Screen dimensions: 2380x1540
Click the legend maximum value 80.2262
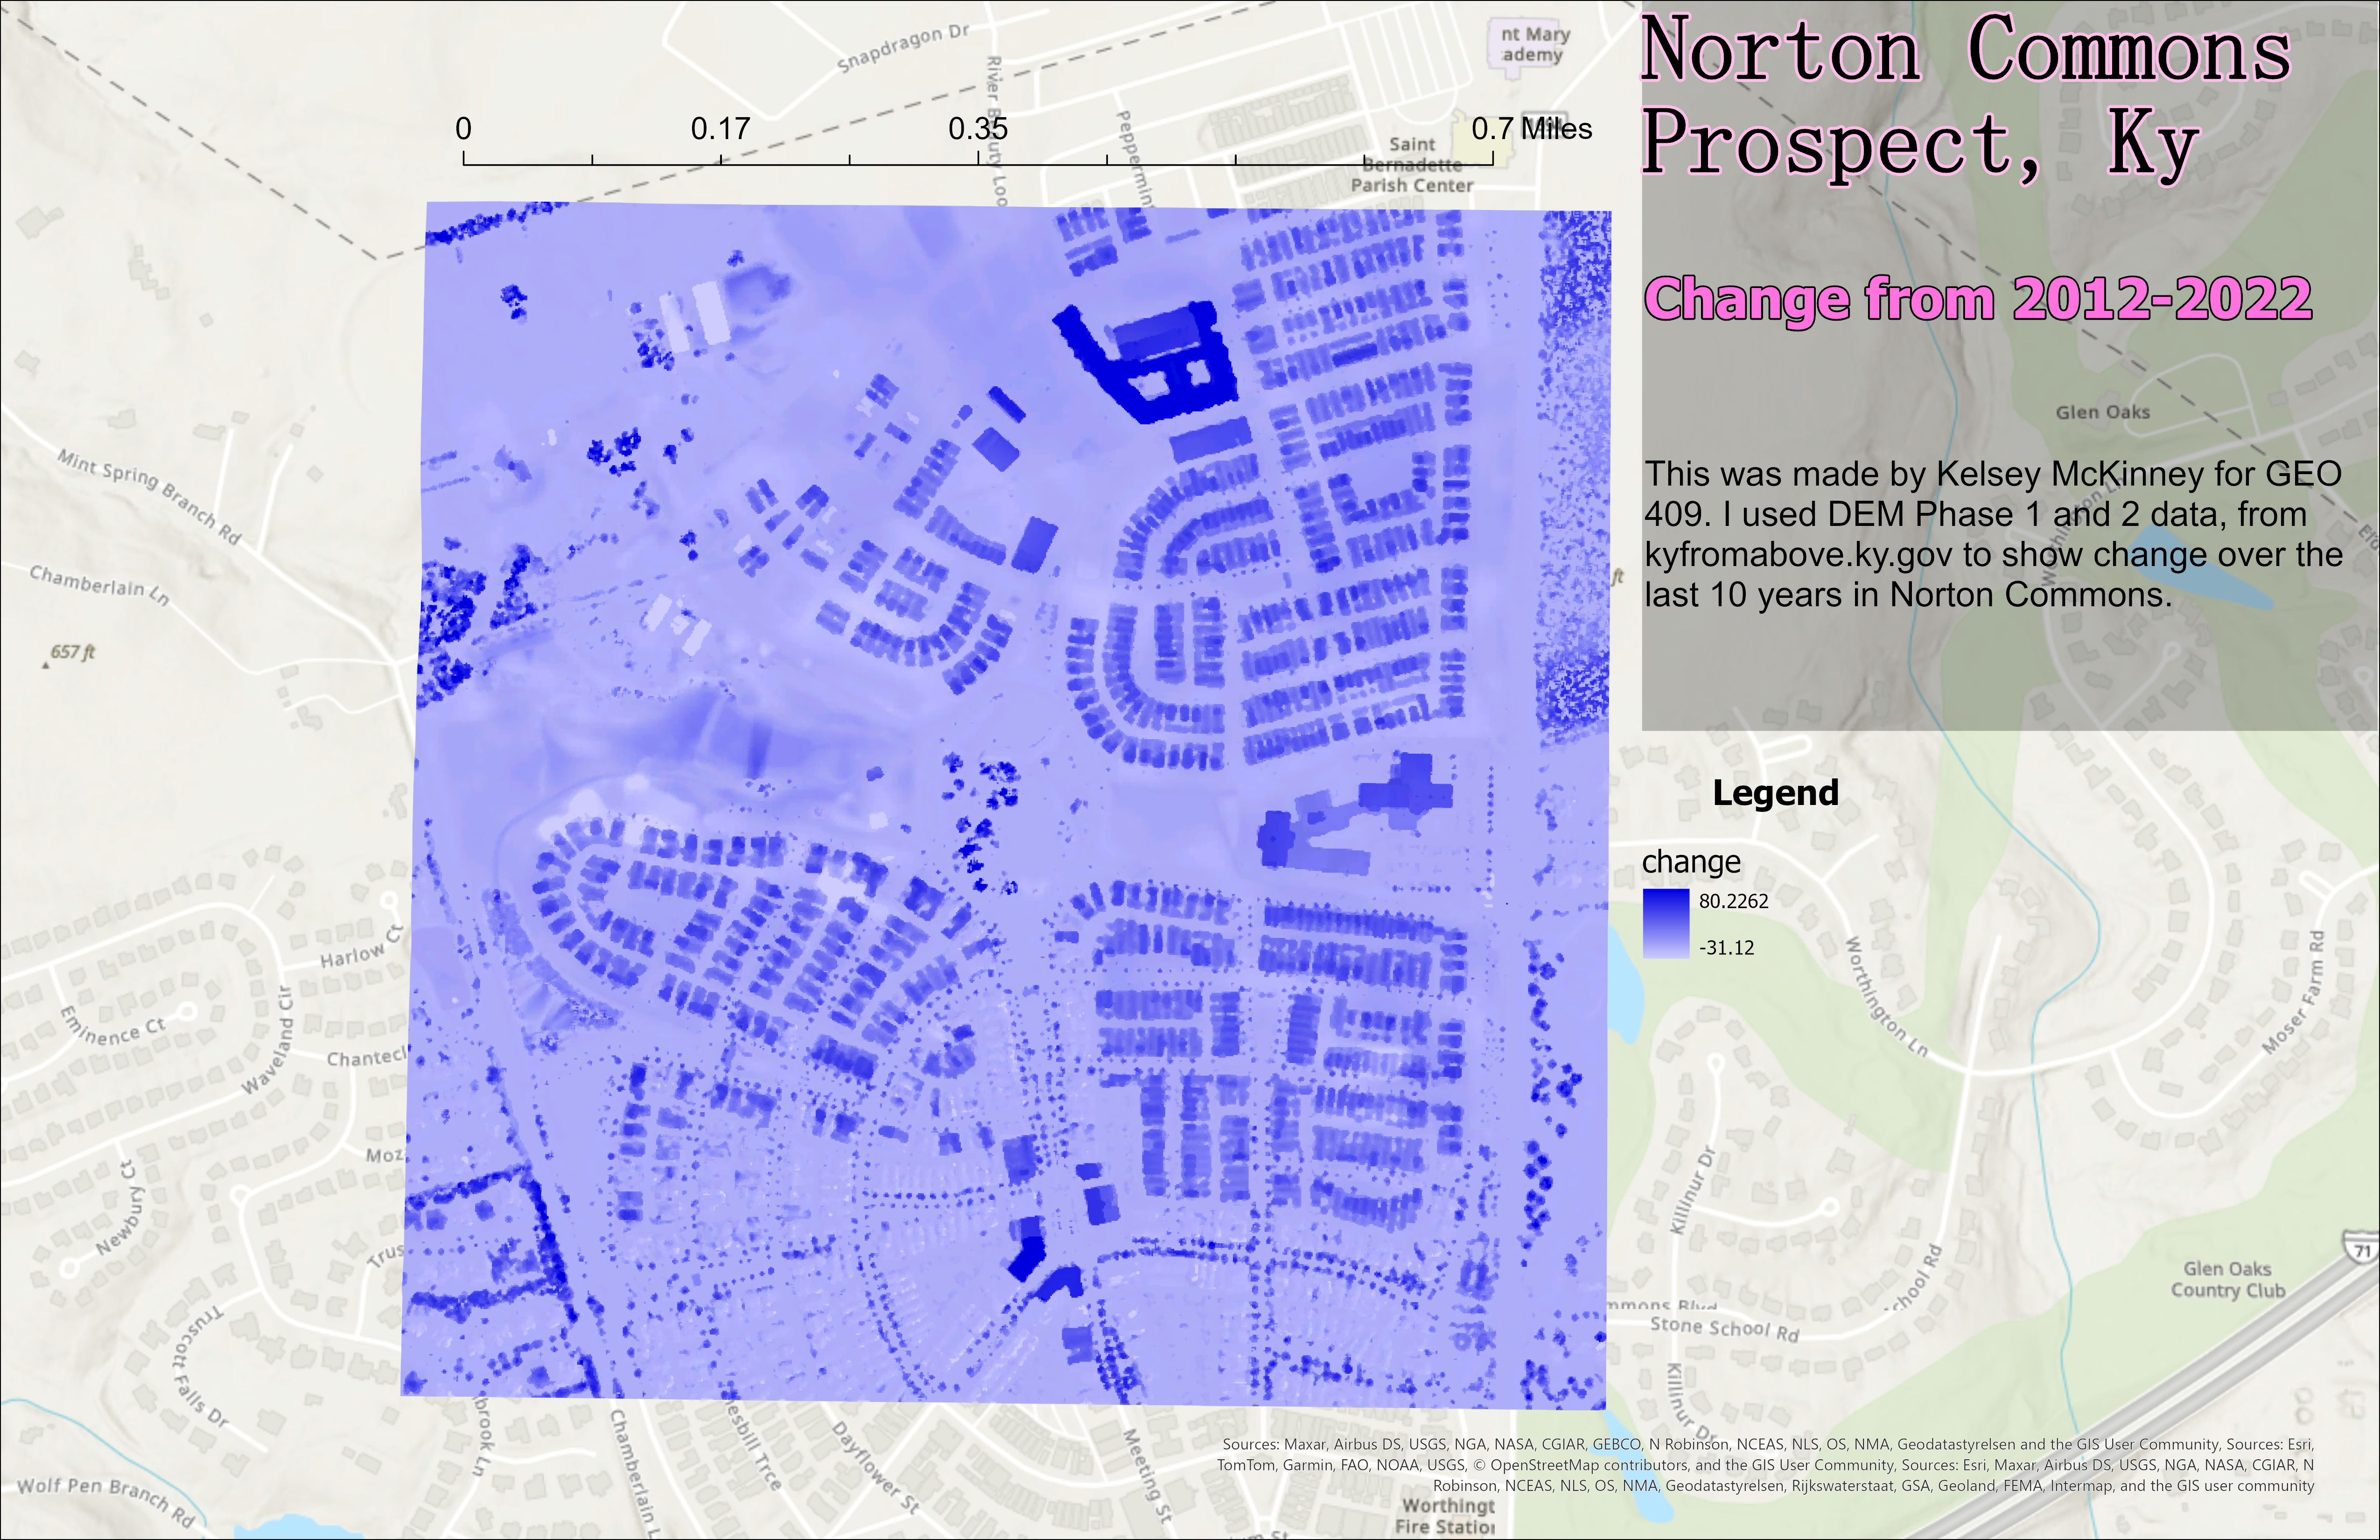coord(1733,901)
